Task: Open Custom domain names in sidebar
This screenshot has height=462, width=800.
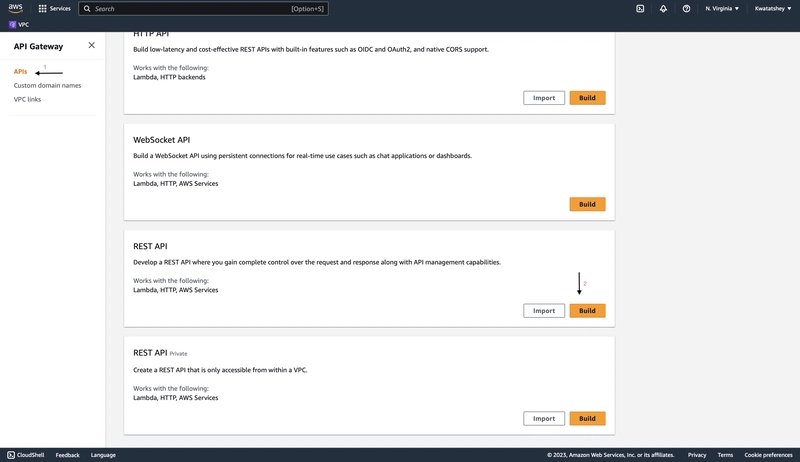Action: pos(47,85)
